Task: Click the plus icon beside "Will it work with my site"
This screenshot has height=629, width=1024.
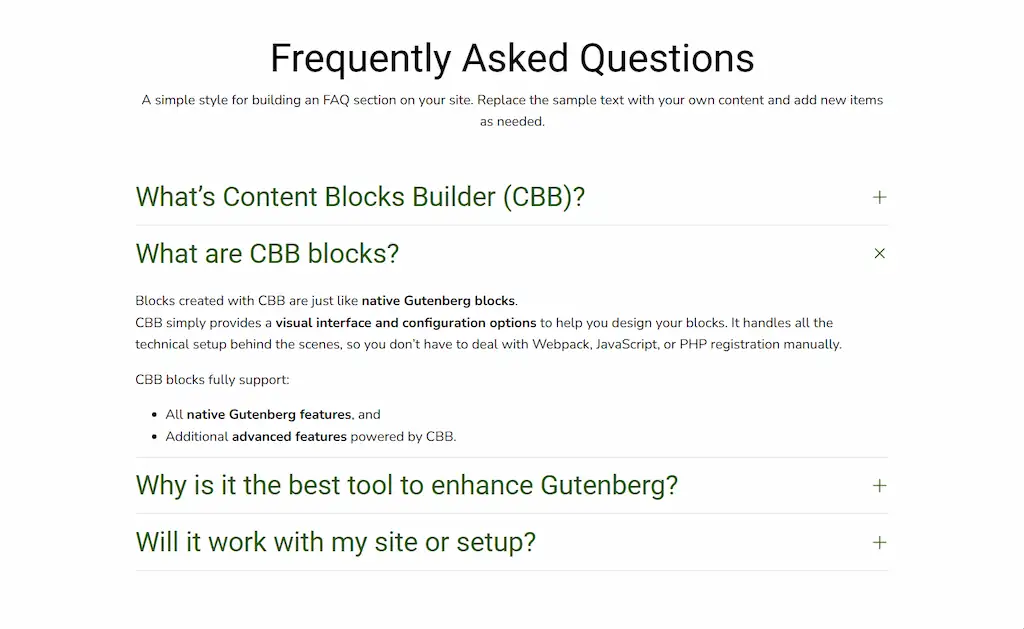Action: (879, 543)
